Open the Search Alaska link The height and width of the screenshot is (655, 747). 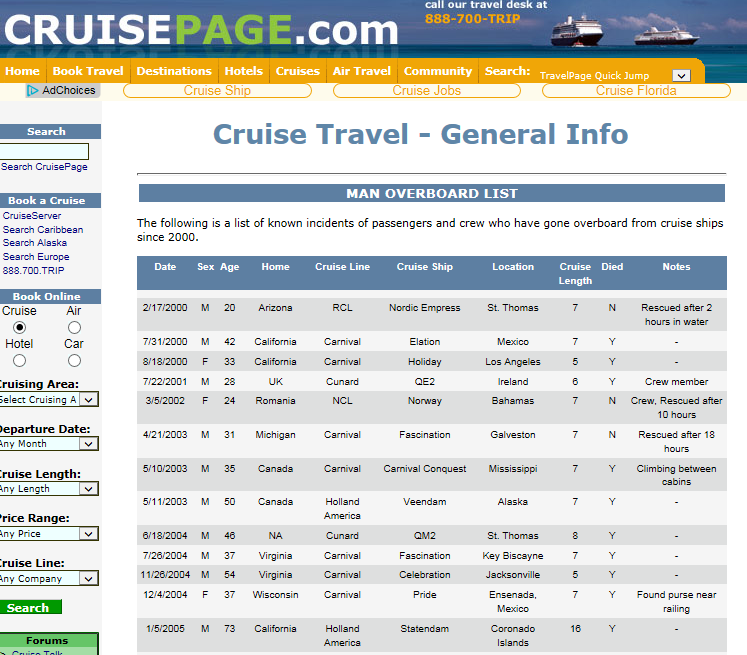click(x=35, y=243)
